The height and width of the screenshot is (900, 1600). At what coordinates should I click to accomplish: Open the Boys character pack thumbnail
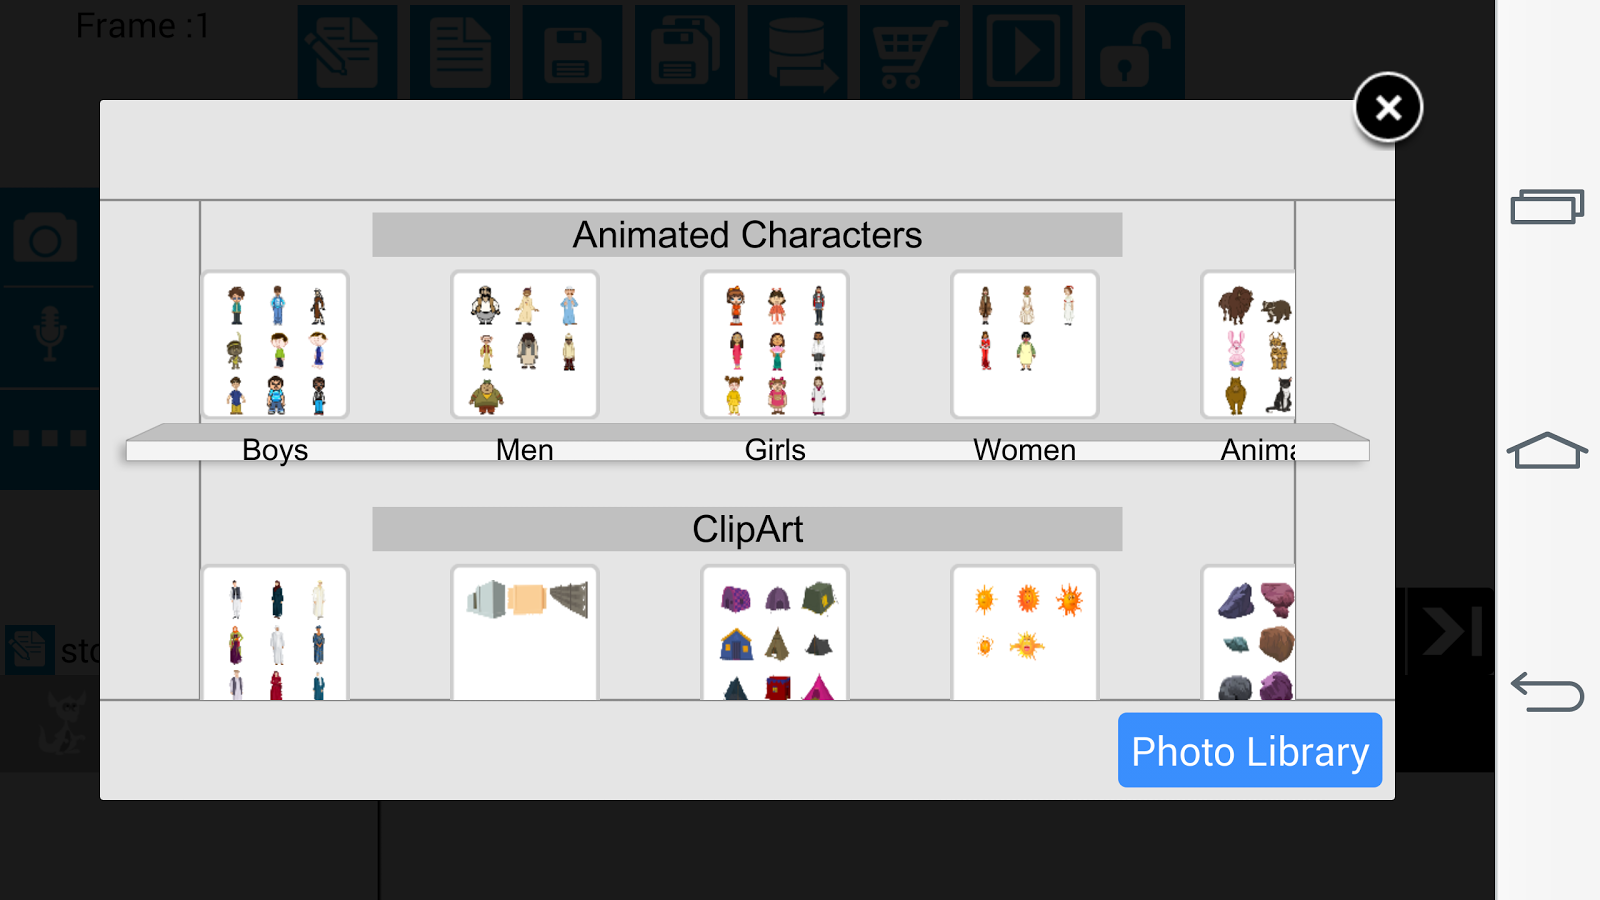tap(275, 344)
